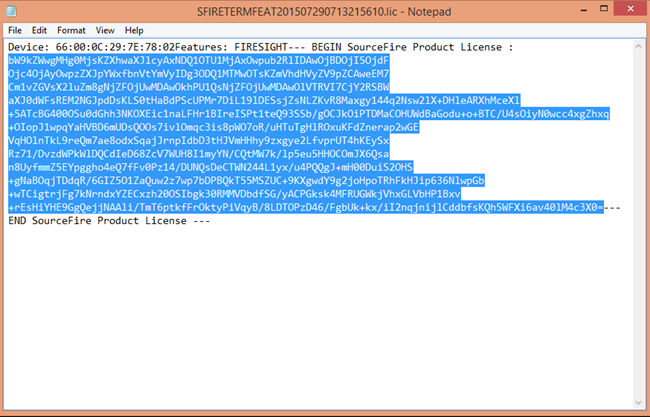
Task: Click the line starting with +wTCigtrjFg
Action: click(x=234, y=194)
